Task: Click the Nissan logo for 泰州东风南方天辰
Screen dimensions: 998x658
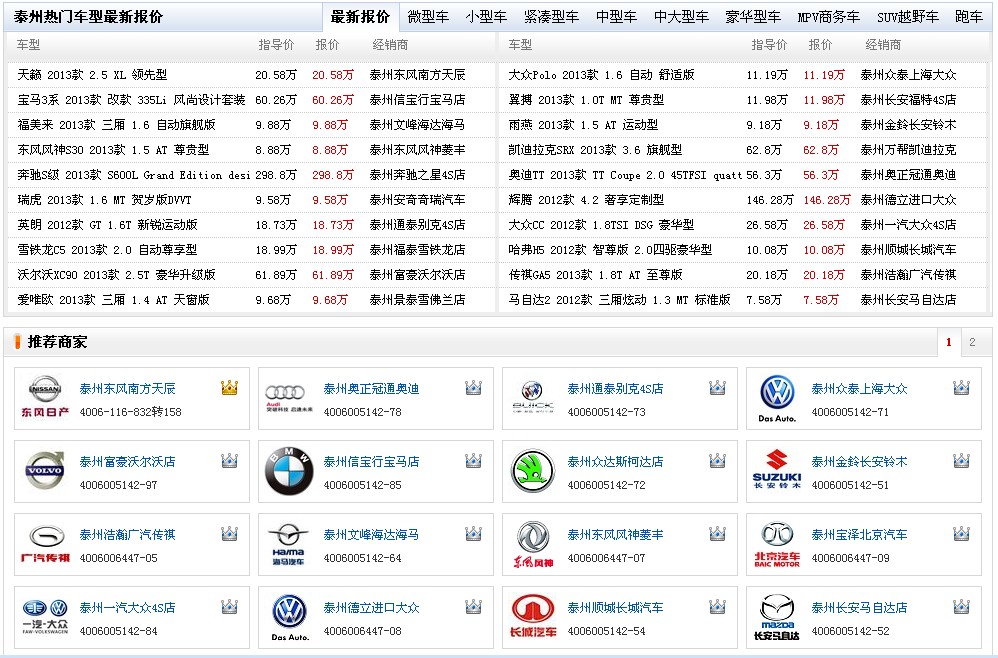Action: pos(45,397)
